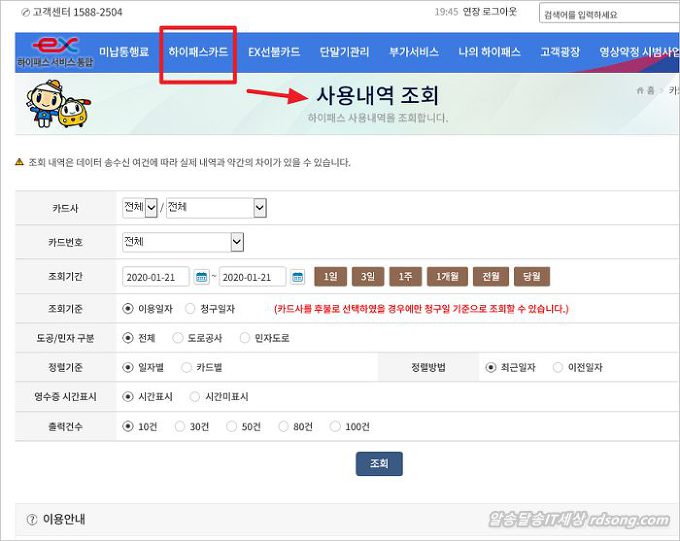The width and height of the screenshot is (680, 541).
Task: Go to the 미납통행료 menu
Action: 124,52
